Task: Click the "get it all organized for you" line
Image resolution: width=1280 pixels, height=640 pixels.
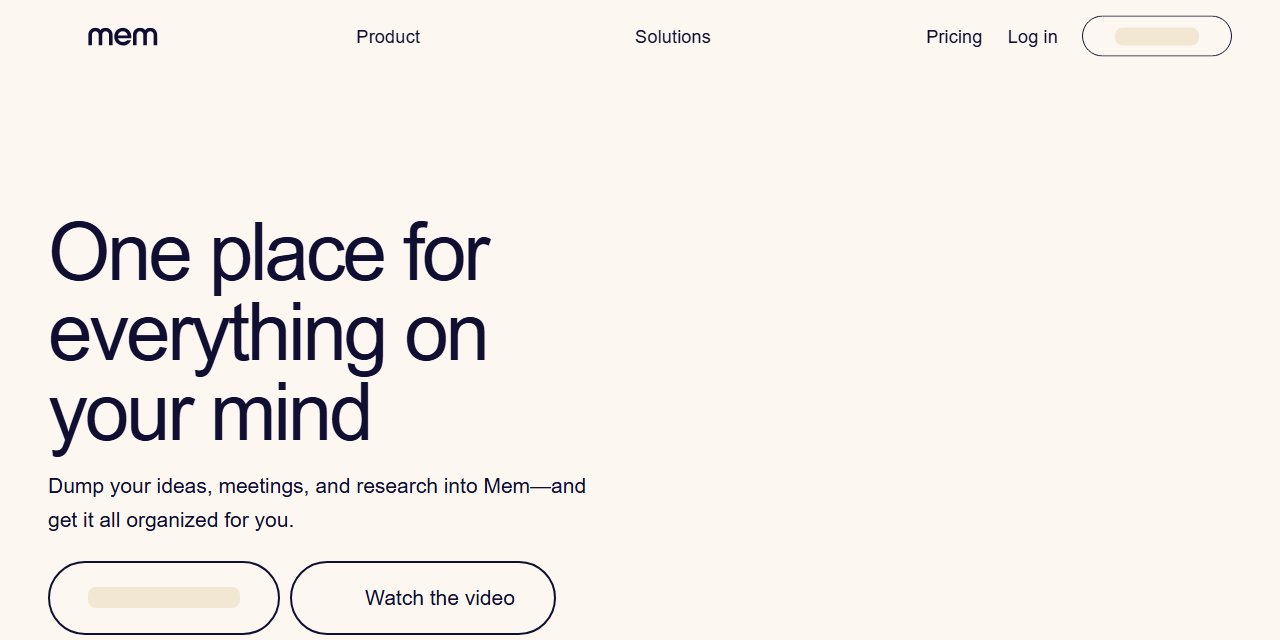Action: point(171,521)
